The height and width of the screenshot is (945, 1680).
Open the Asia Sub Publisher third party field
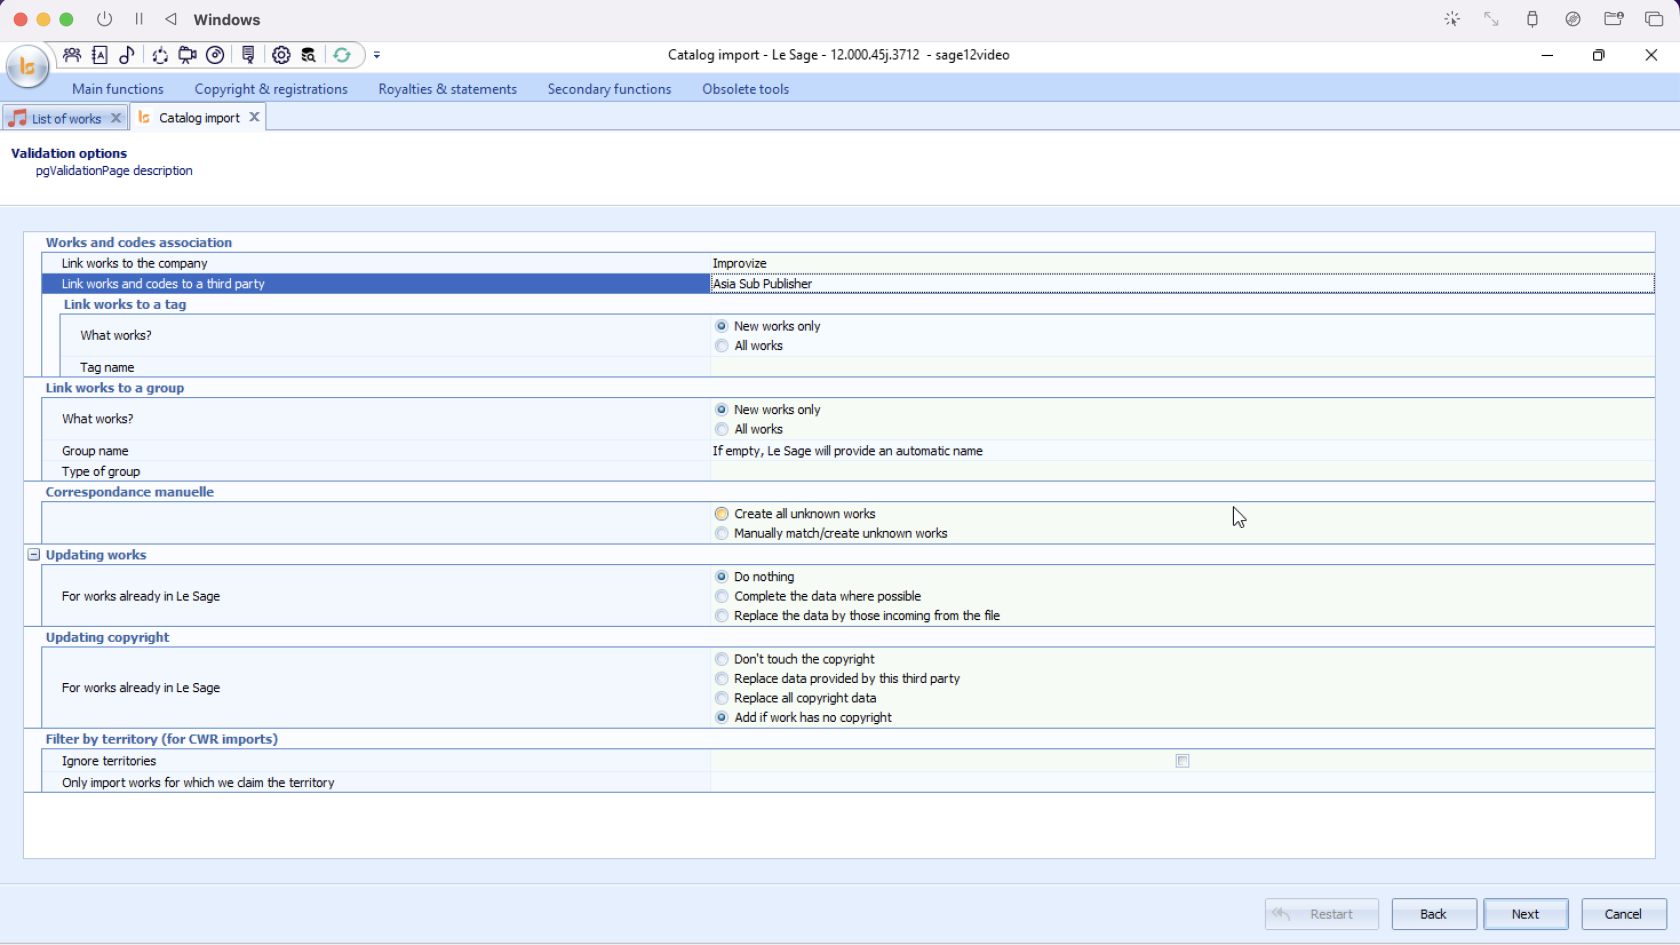[1182, 284]
